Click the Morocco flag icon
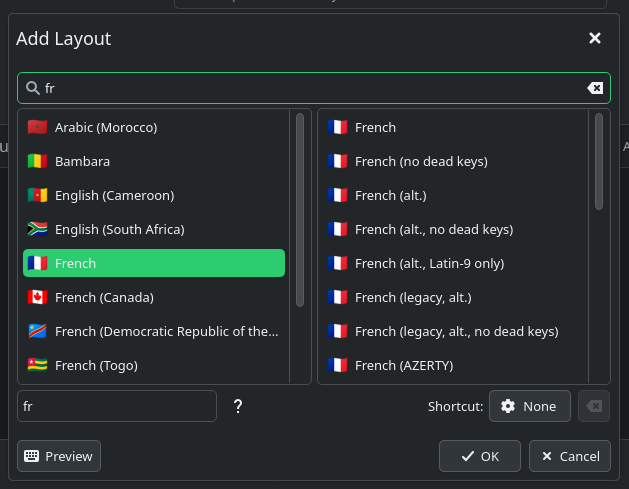This screenshot has height=489, width=629. [x=38, y=127]
